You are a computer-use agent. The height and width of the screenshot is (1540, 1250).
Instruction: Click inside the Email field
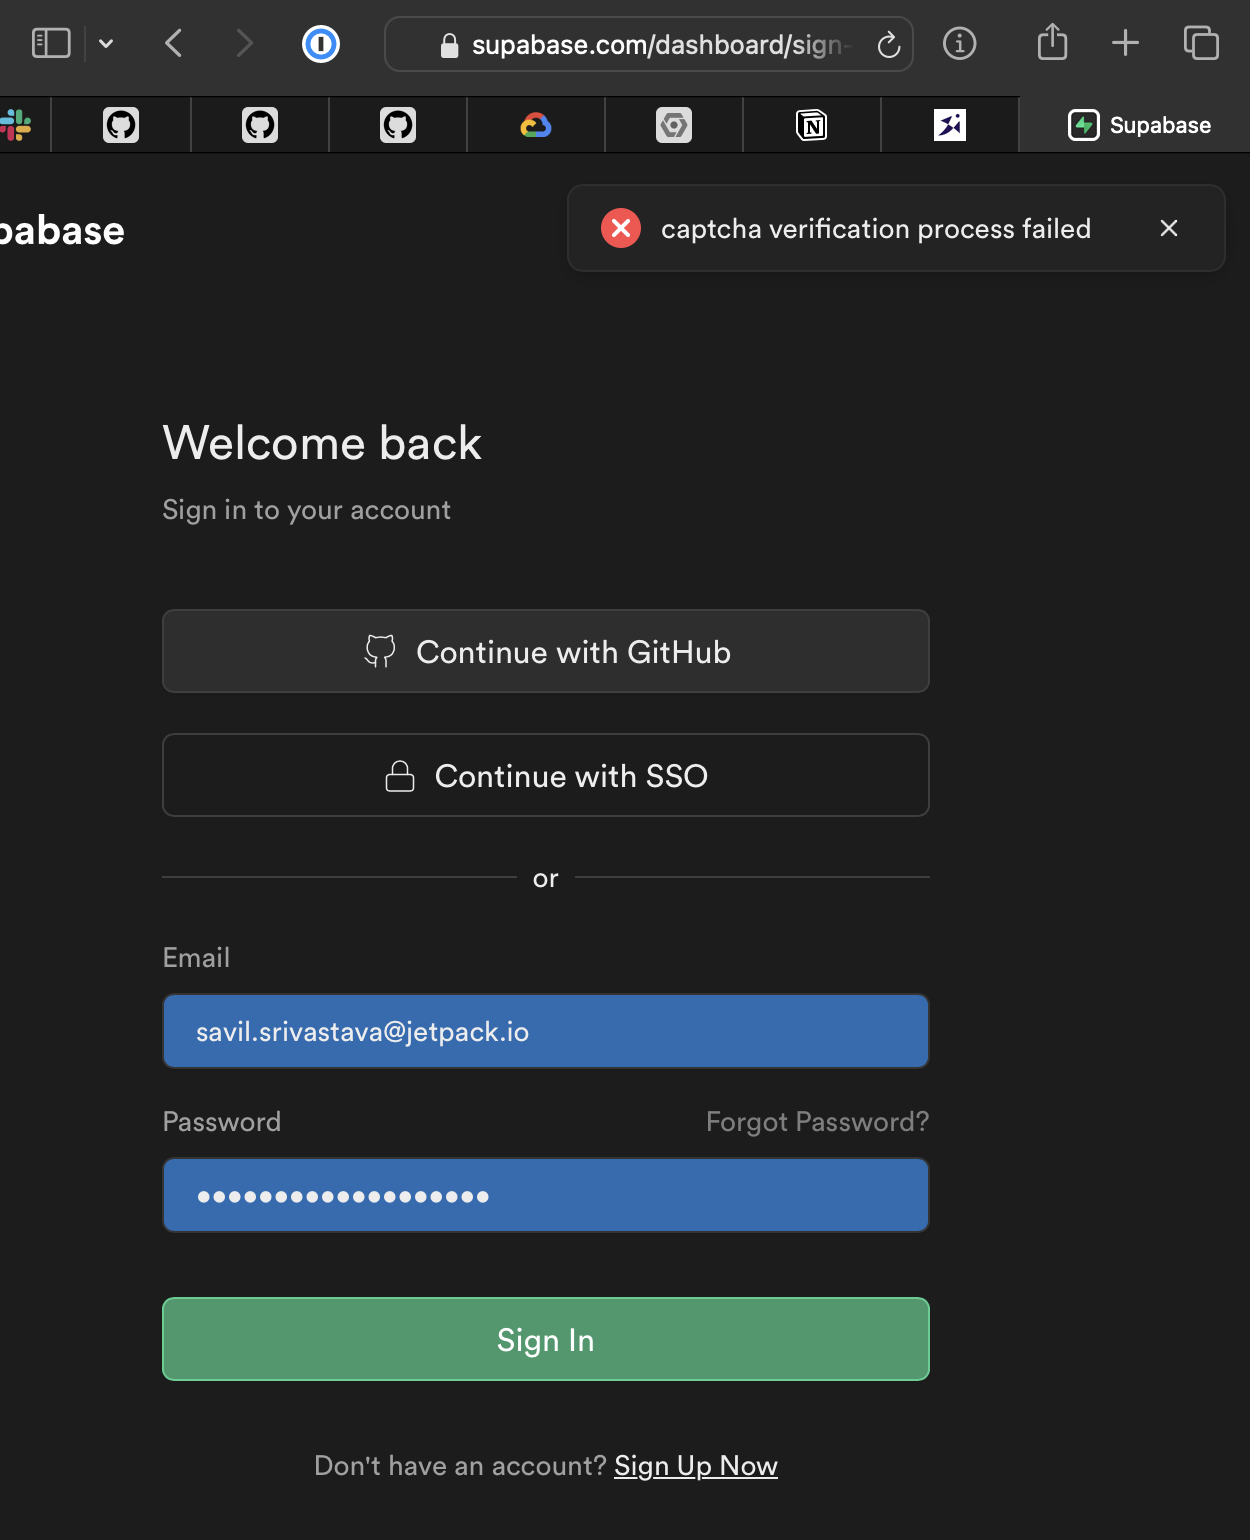(545, 1031)
